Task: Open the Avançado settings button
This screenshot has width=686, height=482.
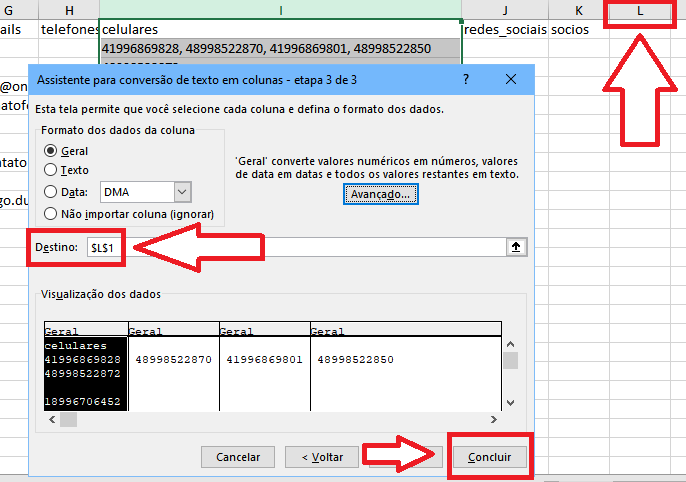Action: 380,194
